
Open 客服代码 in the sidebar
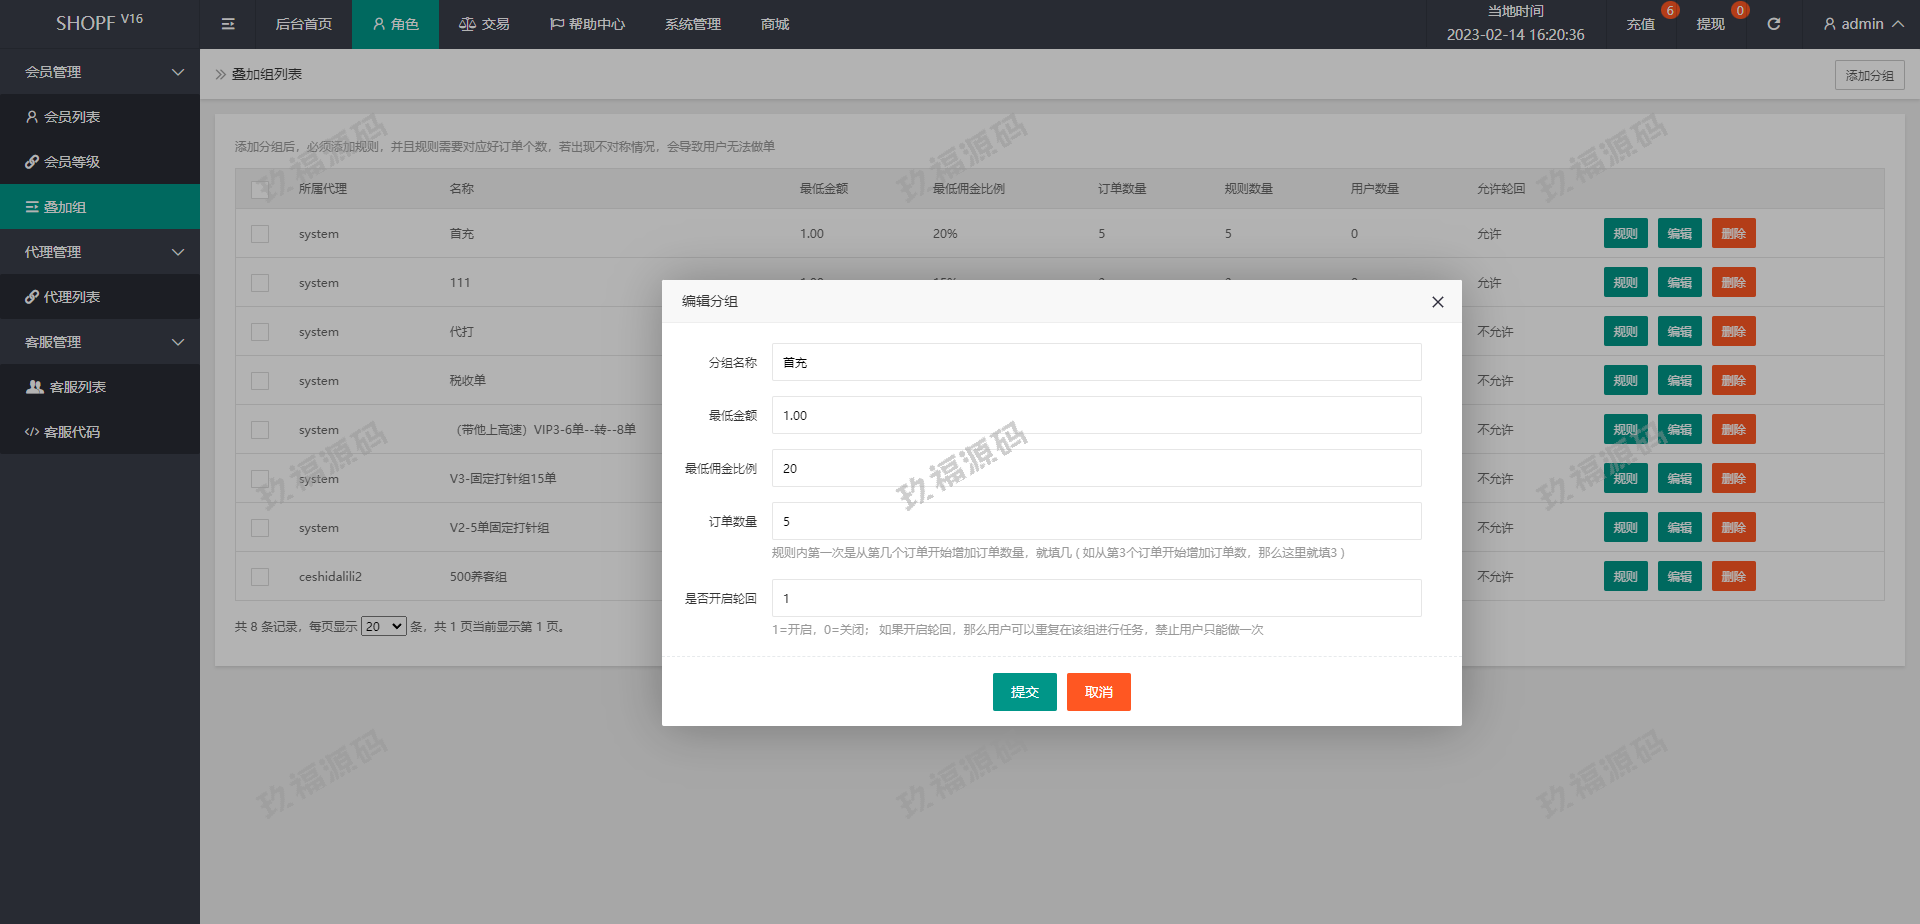coord(72,432)
